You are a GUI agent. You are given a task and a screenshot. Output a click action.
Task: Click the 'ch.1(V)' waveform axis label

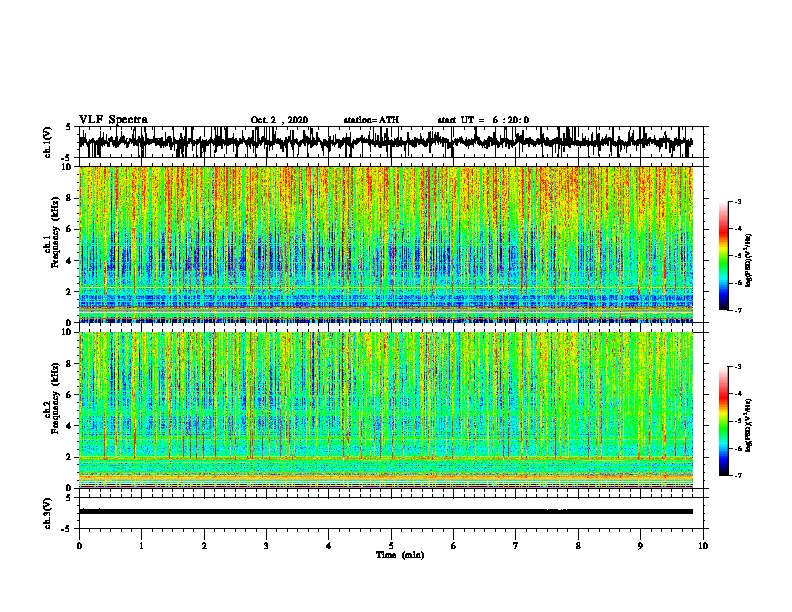tap(48, 142)
